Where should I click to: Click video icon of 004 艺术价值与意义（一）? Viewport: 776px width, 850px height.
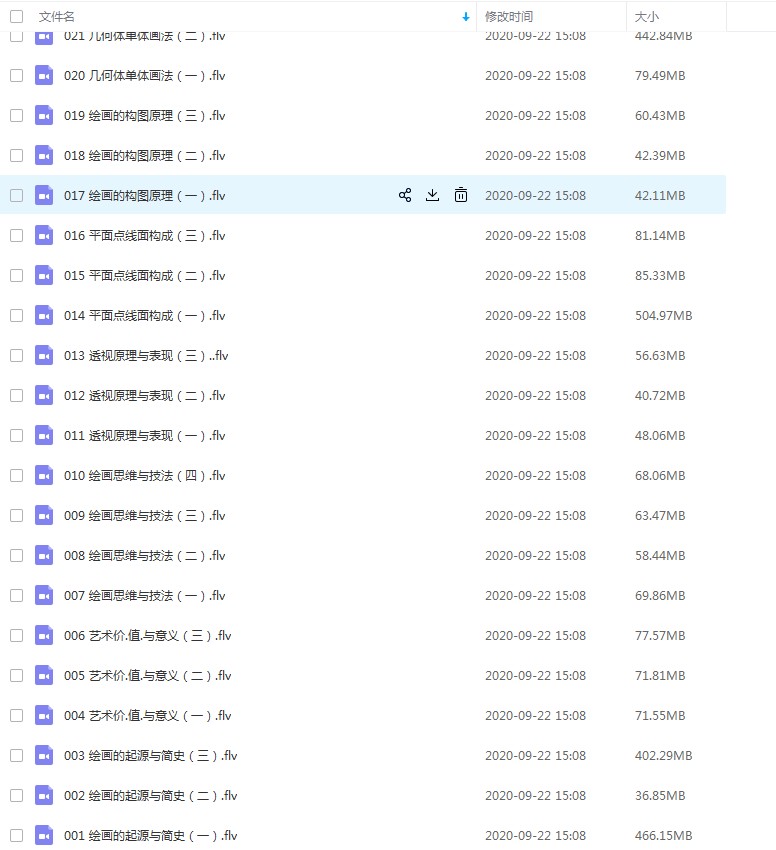[x=44, y=716]
